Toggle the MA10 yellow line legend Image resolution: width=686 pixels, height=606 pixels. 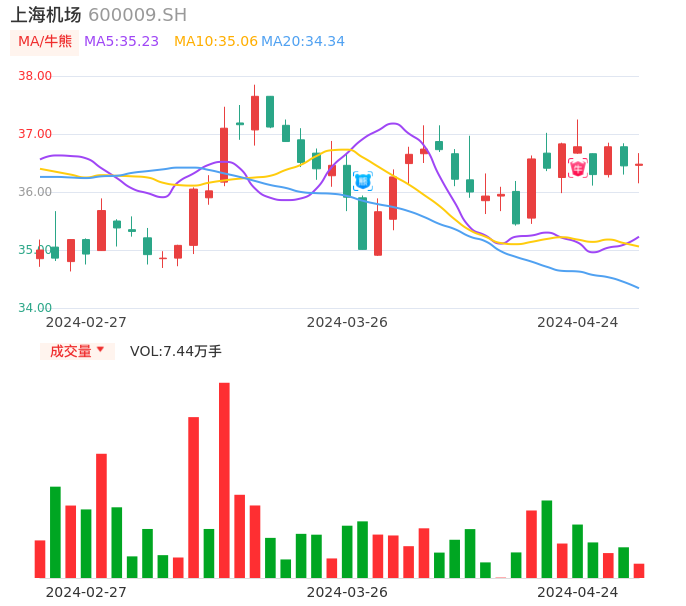tap(215, 42)
